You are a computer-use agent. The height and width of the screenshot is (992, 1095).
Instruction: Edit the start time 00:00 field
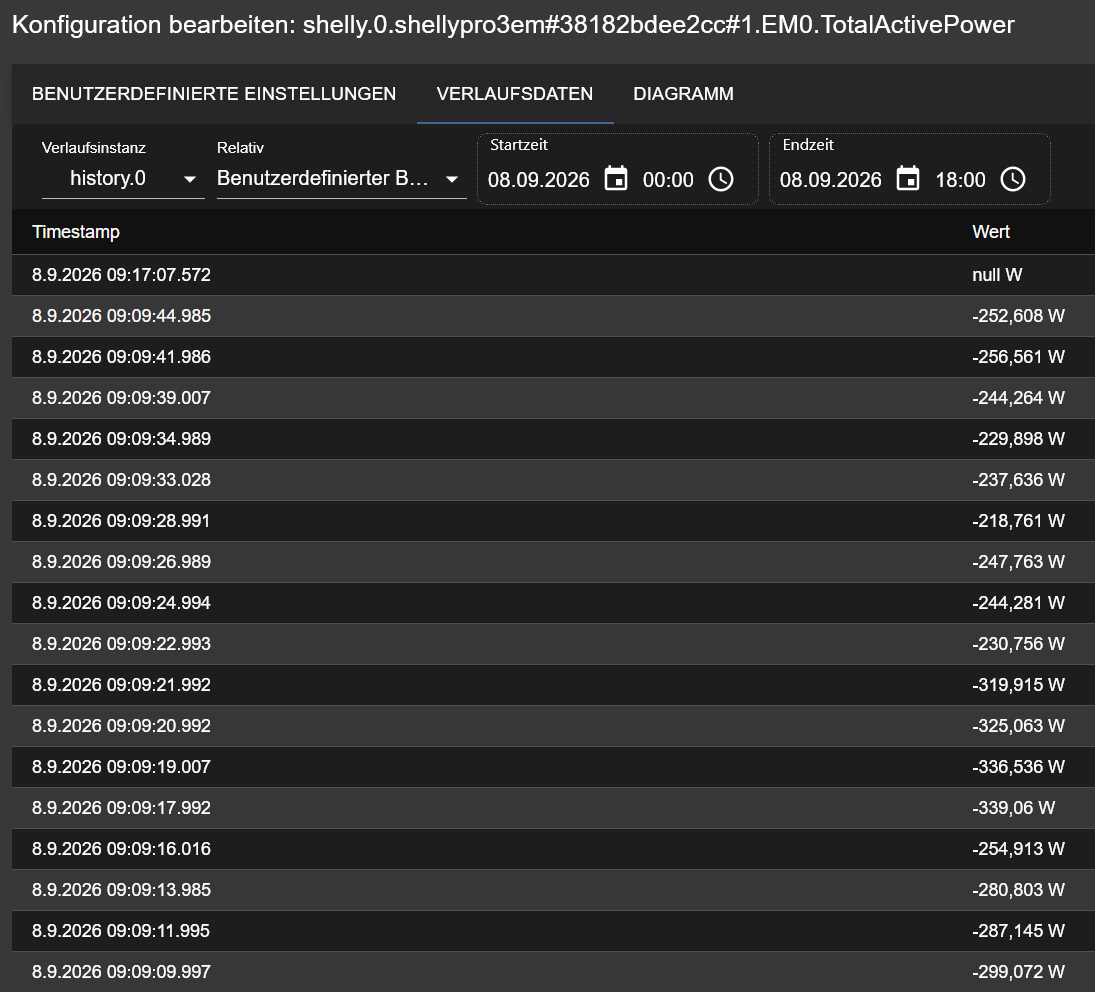[668, 180]
